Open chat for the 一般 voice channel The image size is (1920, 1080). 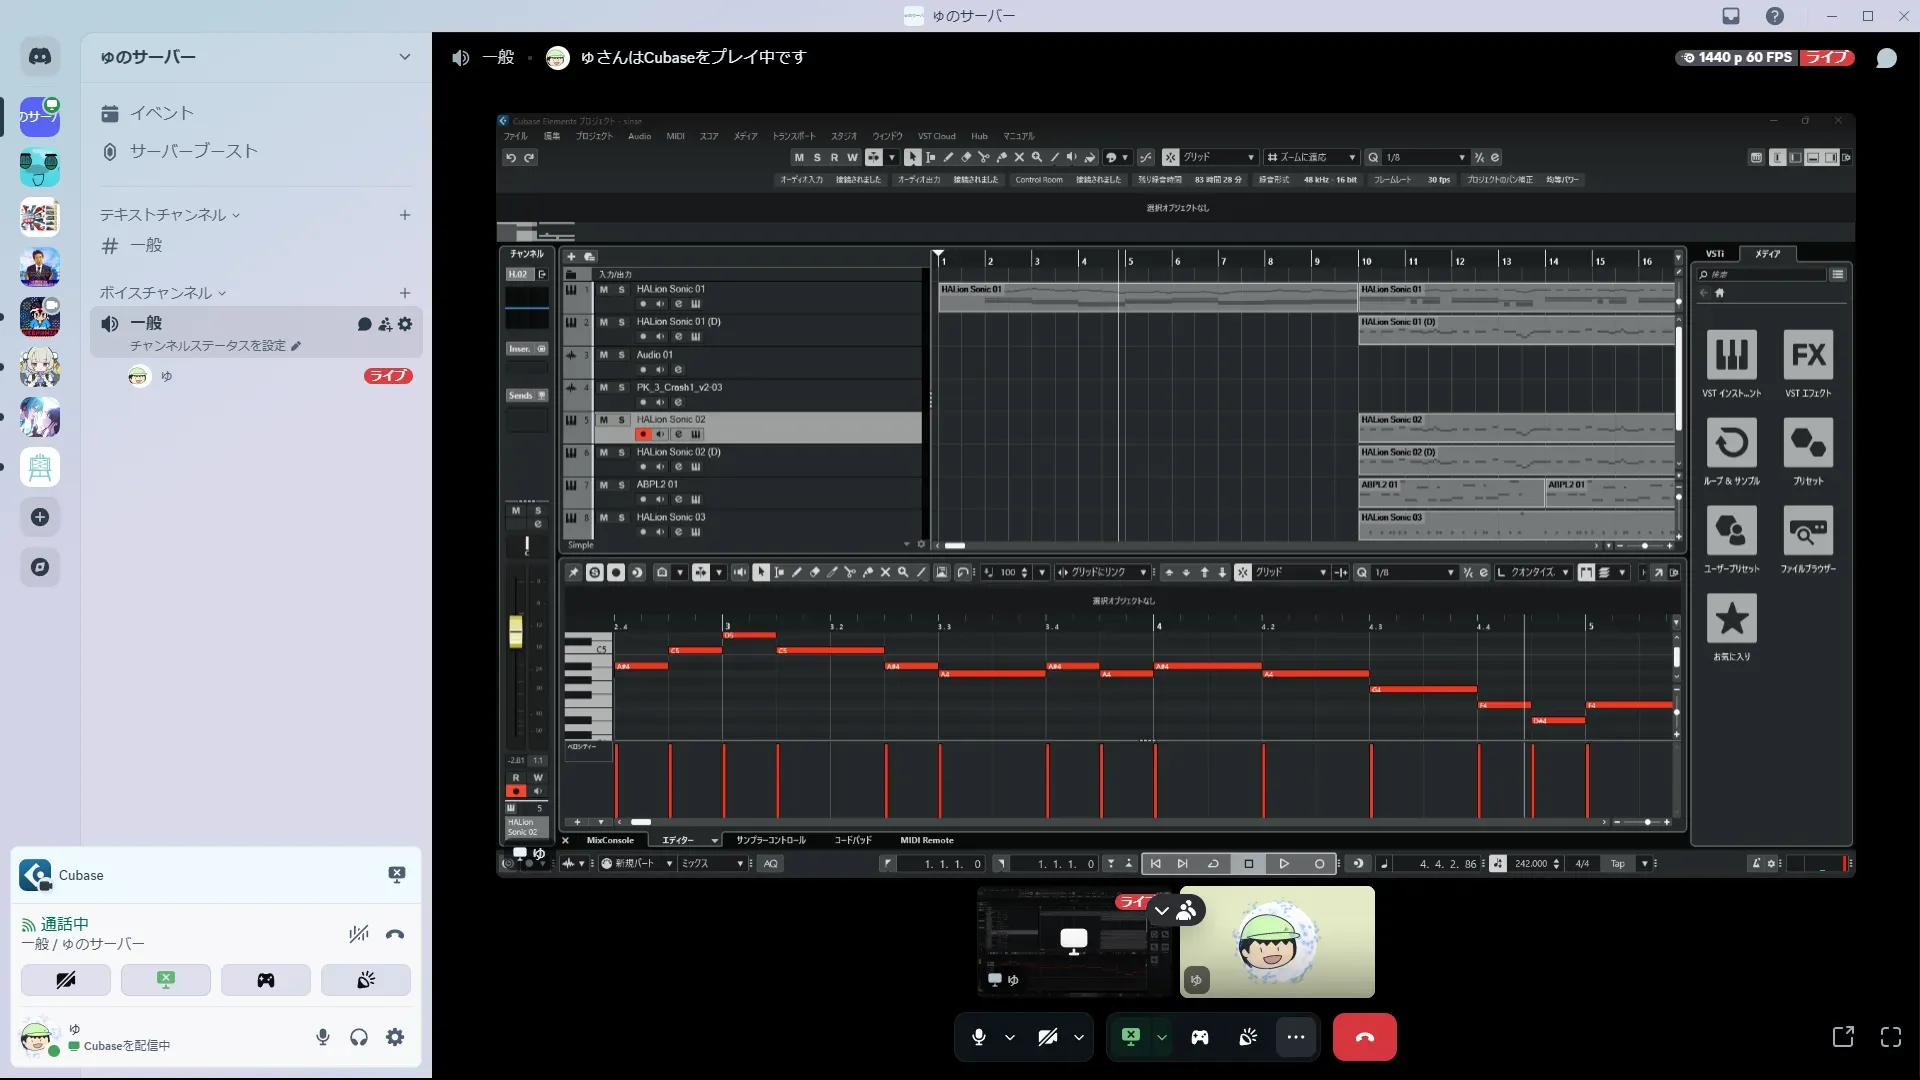[x=364, y=324]
